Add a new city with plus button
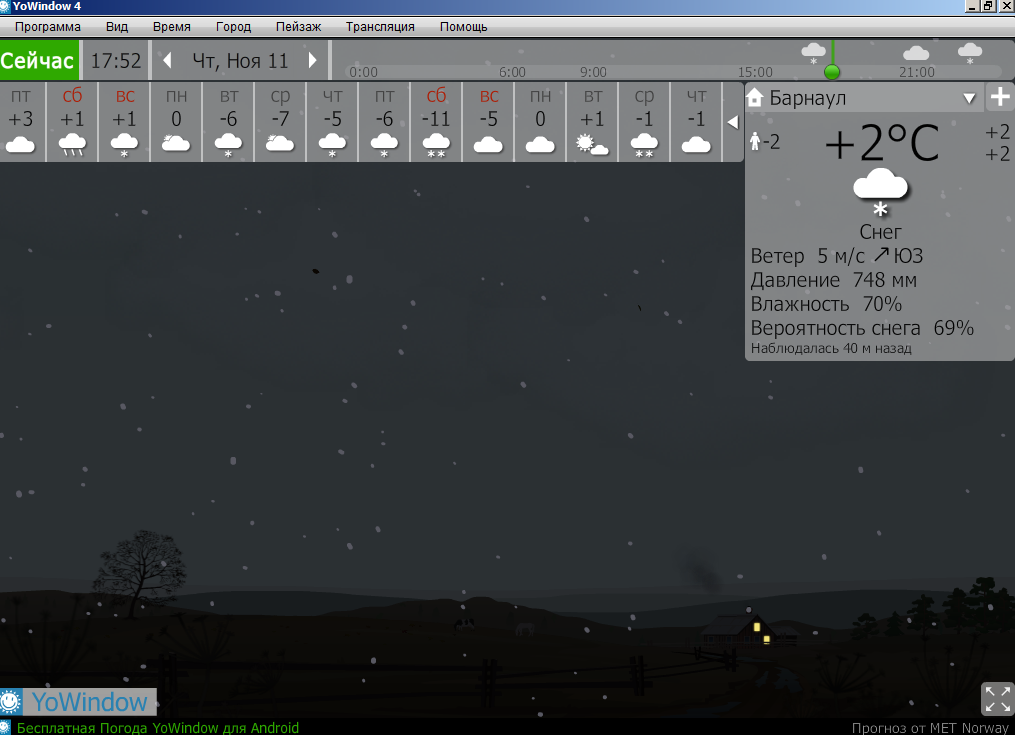This screenshot has width=1015, height=735. (1000, 97)
